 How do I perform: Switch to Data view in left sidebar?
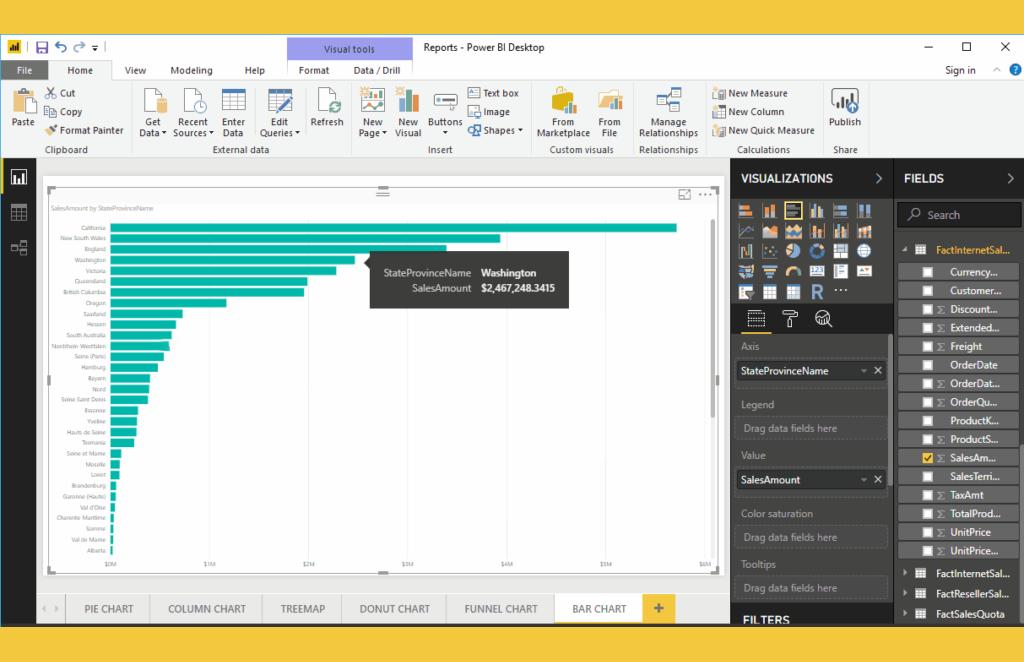(18, 212)
